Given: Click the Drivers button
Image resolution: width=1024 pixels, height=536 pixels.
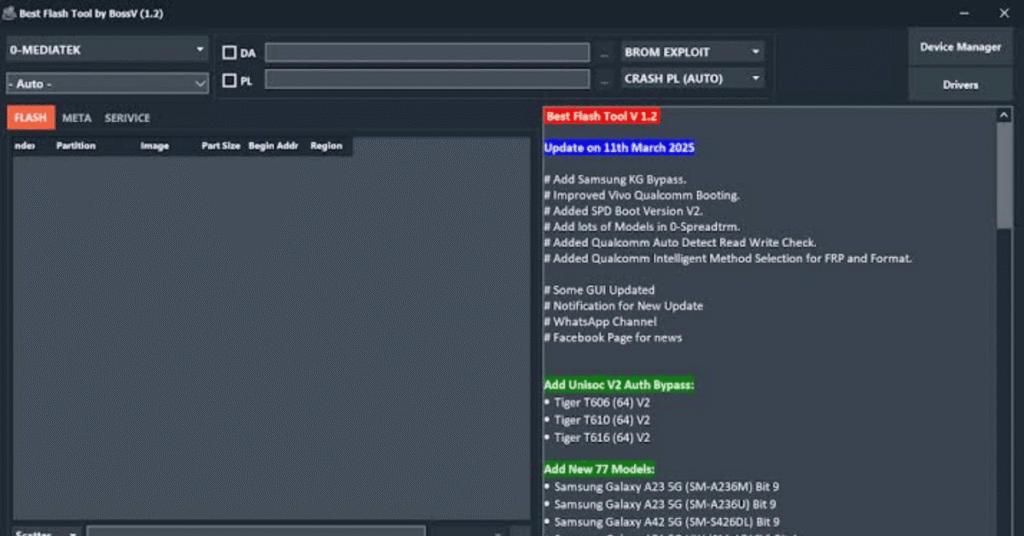Looking at the screenshot, I should tap(960, 85).
